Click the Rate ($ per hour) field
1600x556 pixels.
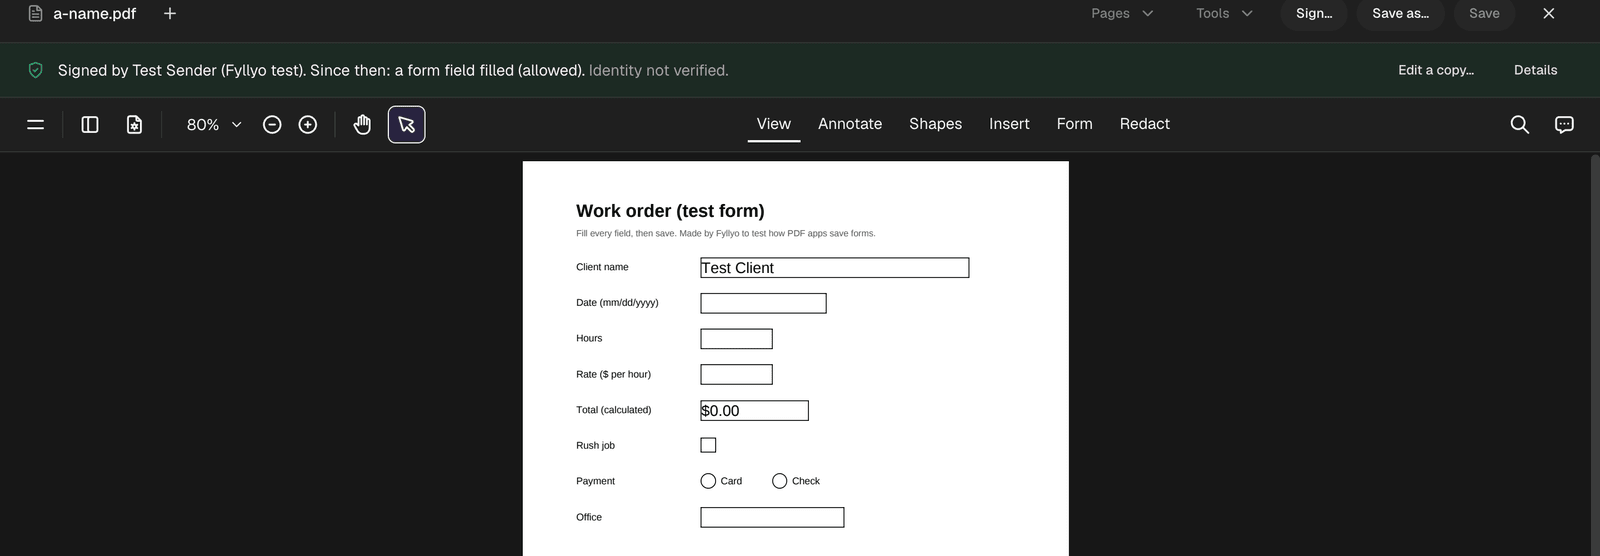[736, 374]
